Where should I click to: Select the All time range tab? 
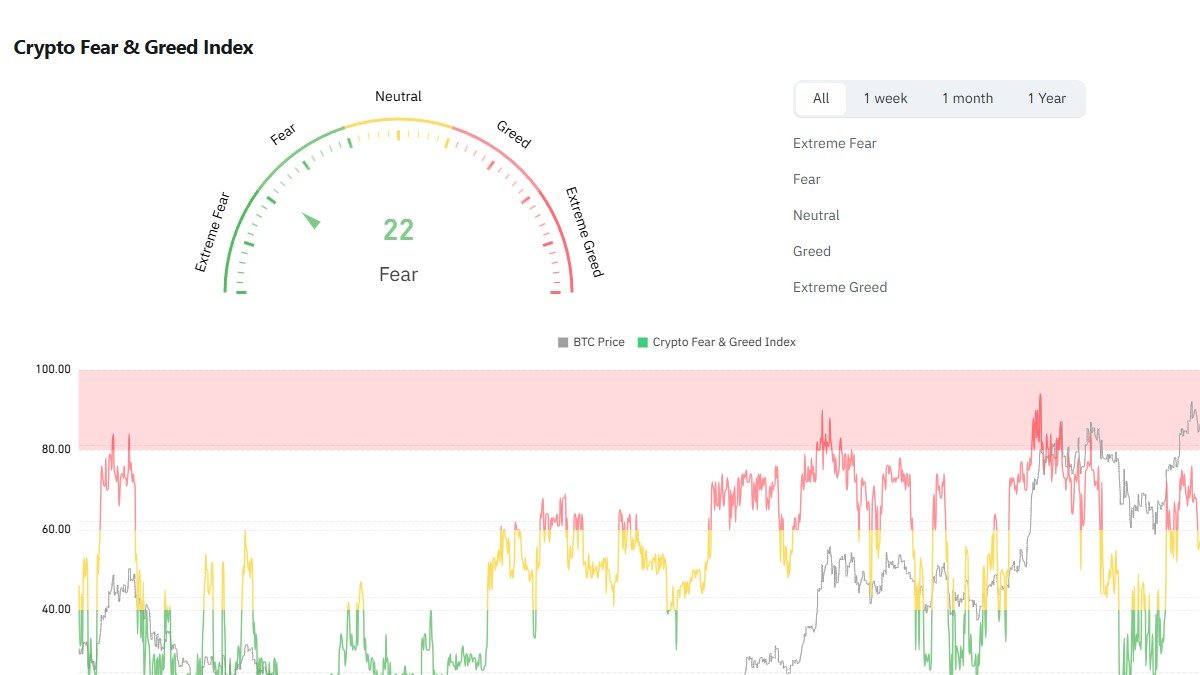pos(820,98)
